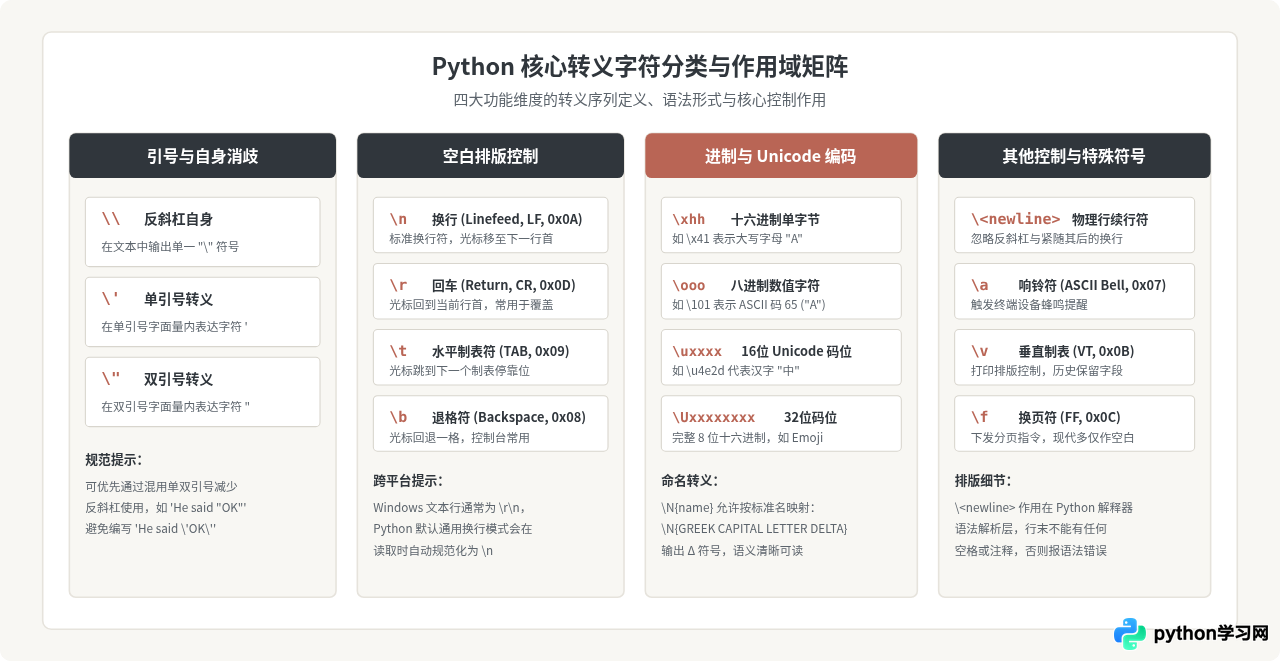Select the description '在文本中输出单一 "\" 符号'

(x=170, y=245)
